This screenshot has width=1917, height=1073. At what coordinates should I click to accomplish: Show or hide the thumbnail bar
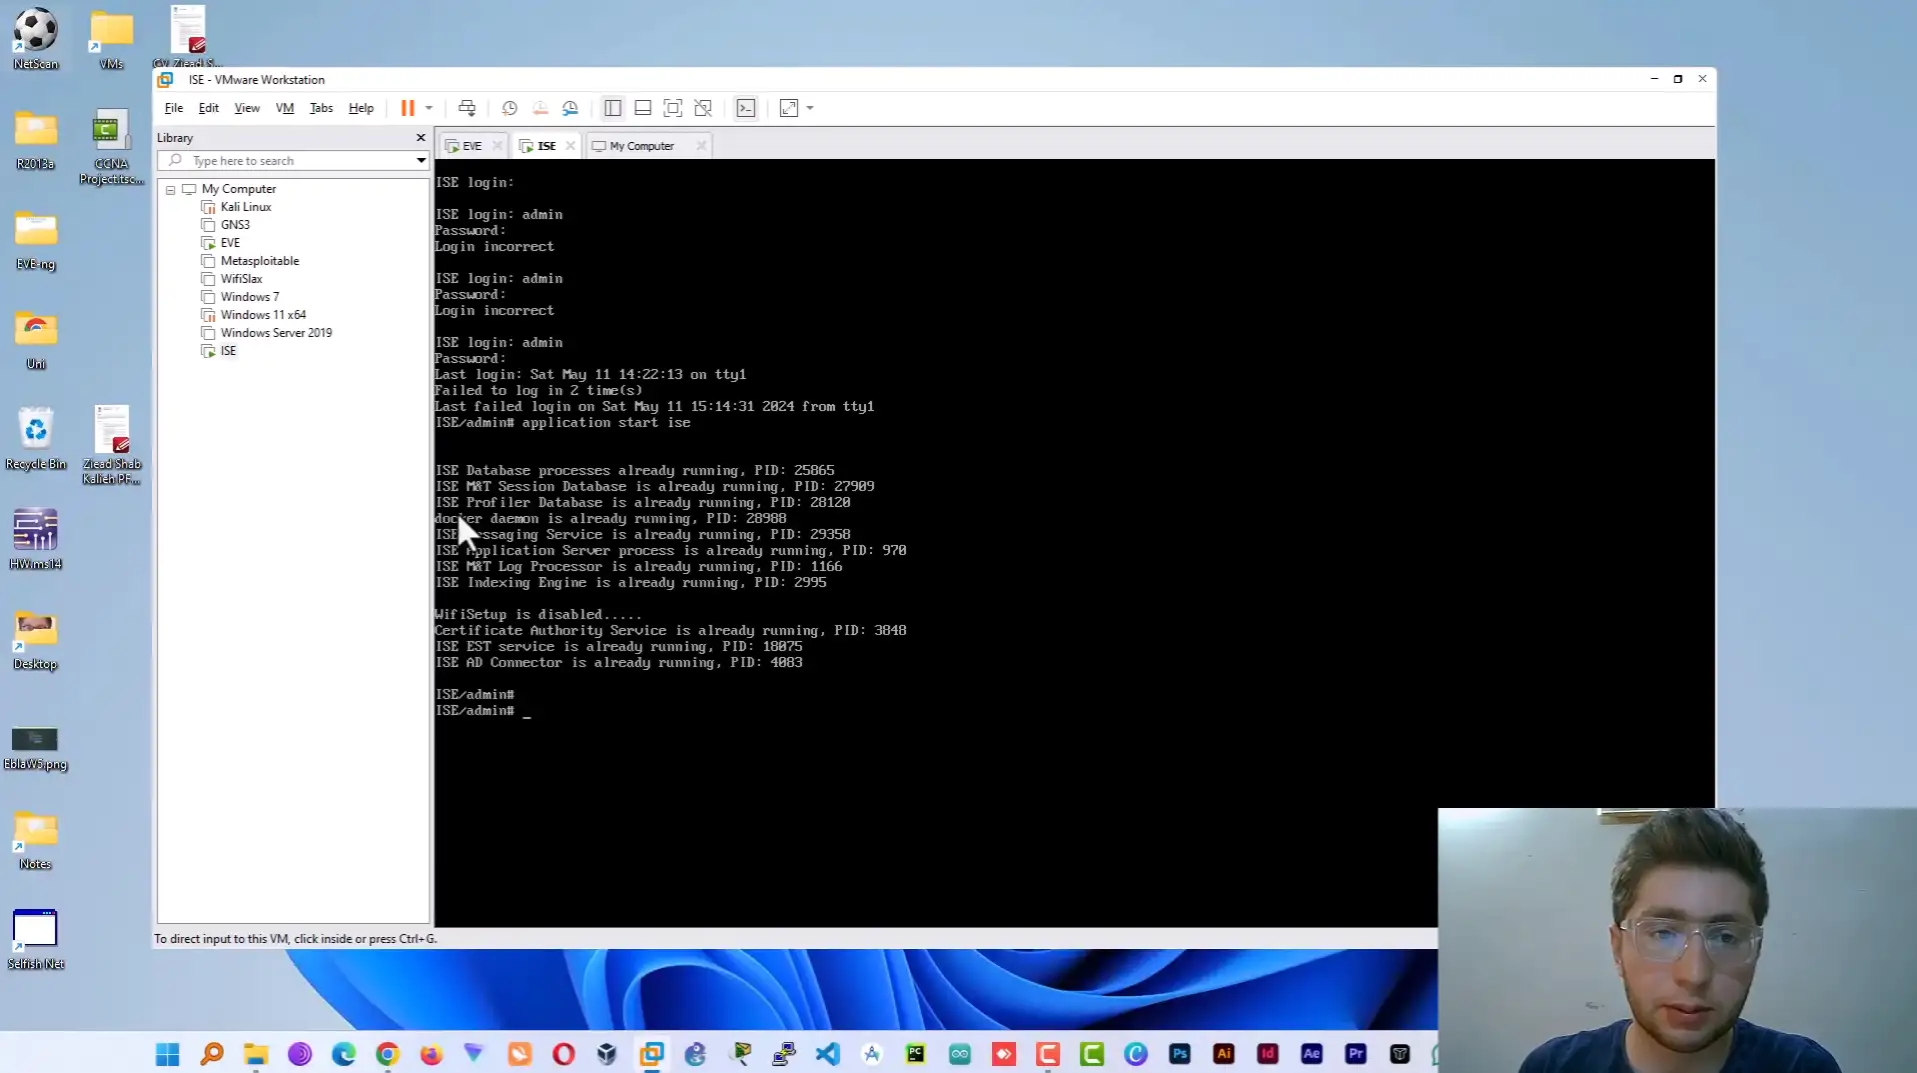point(643,108)
